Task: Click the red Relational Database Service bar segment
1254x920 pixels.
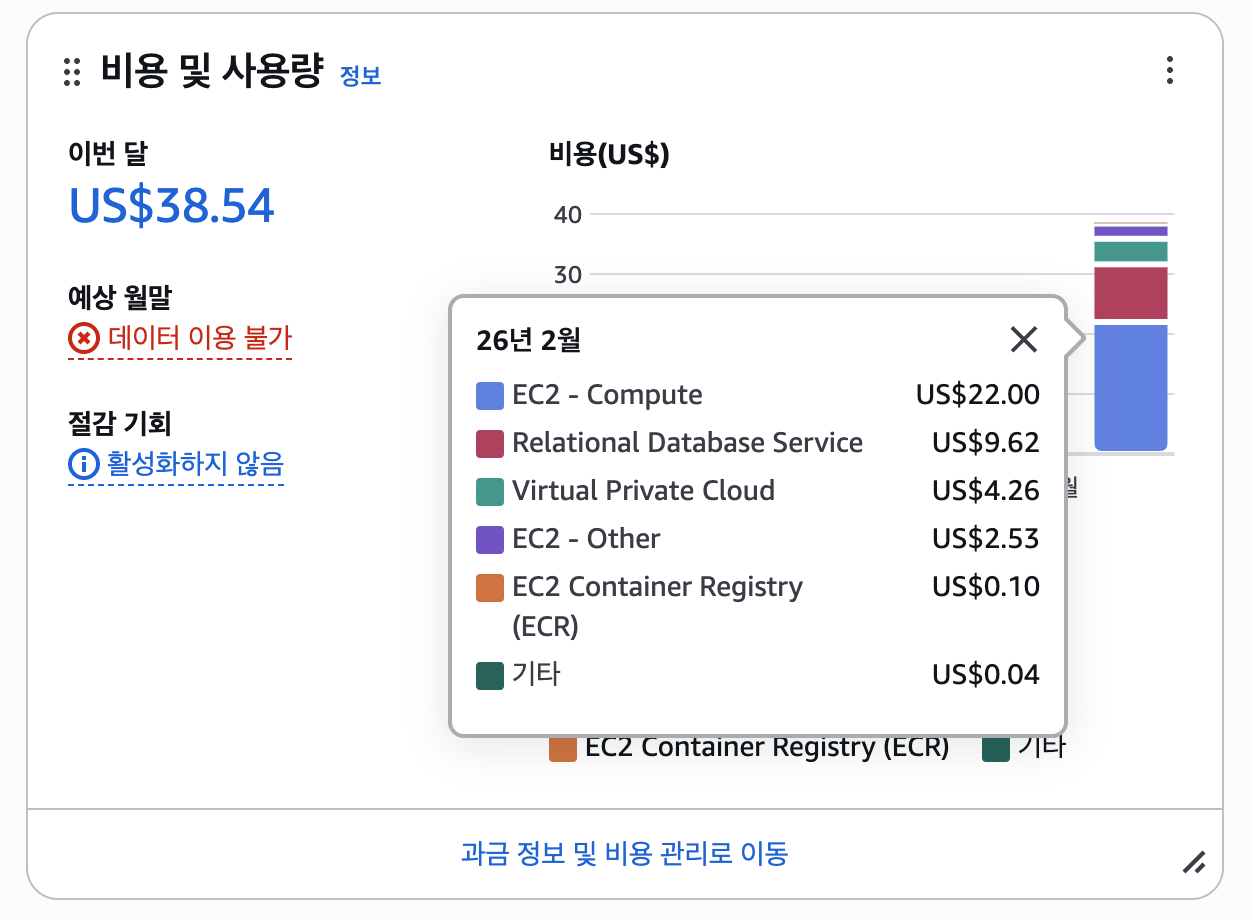Action: click(x=1131, y=293)
